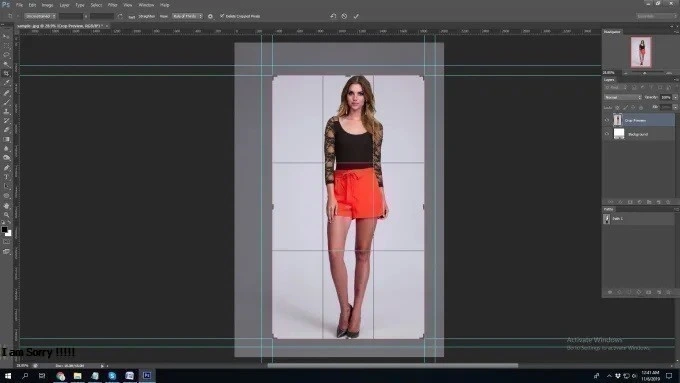Open the Layer menu
The image size is (680, 383).
click(x=64, y=5)
